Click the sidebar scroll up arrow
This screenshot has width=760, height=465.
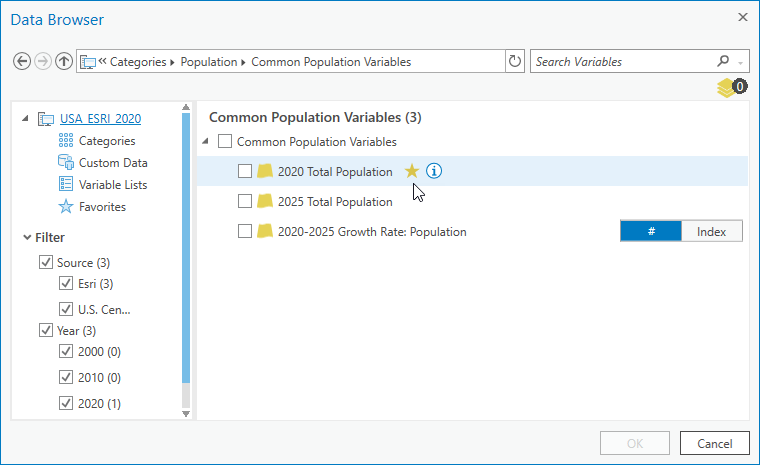(x=186, y=107)
